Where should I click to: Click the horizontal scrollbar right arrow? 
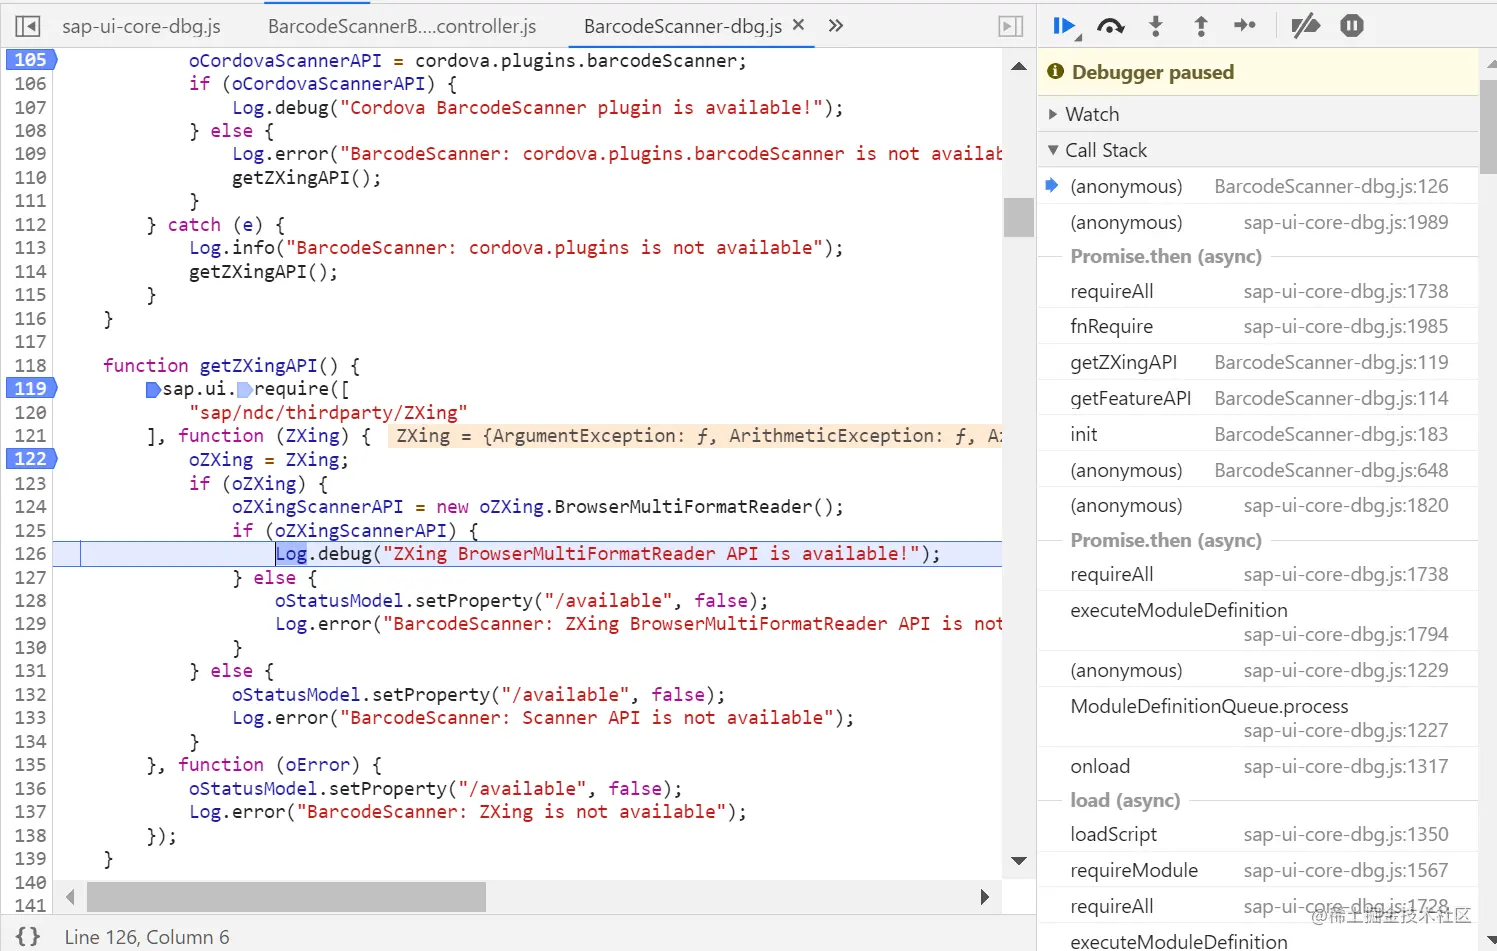[985, 897]
